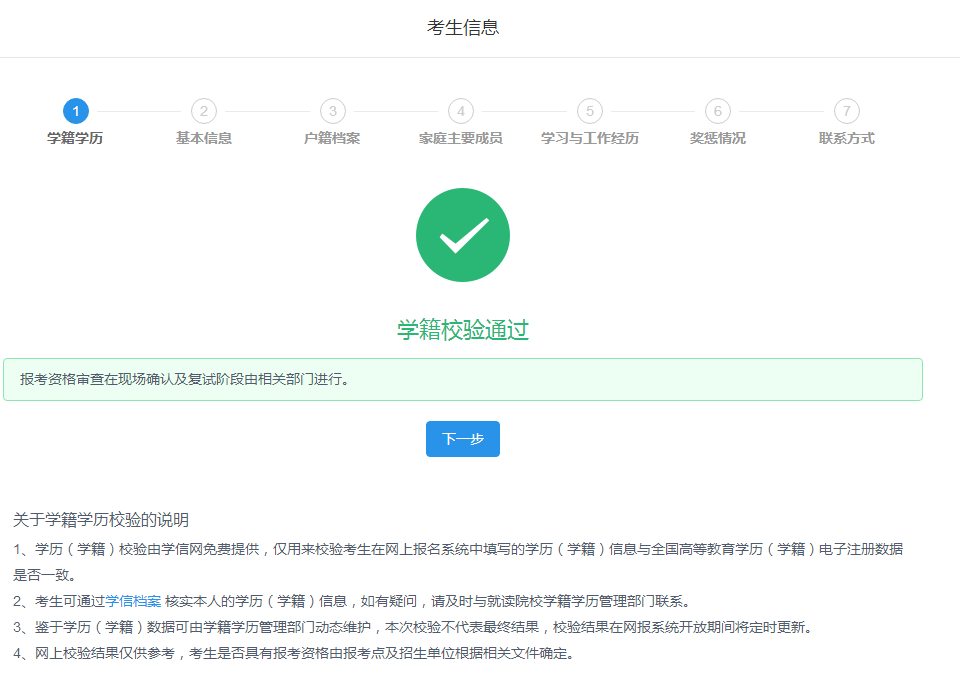
Task: Open step 3 circle for 户籍档案
Action: tap(332, 111)
